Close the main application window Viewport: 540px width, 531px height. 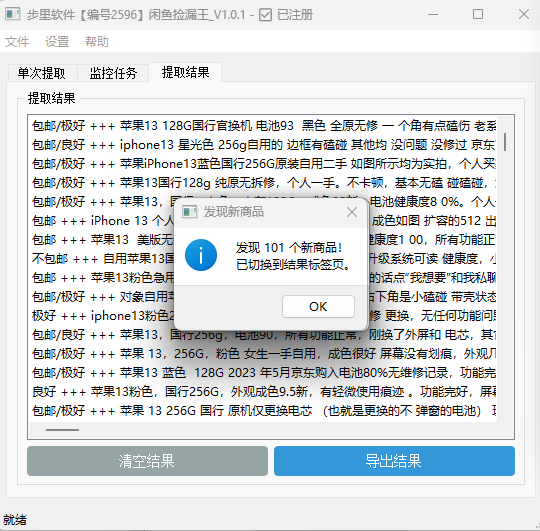[x=524, y=14]
